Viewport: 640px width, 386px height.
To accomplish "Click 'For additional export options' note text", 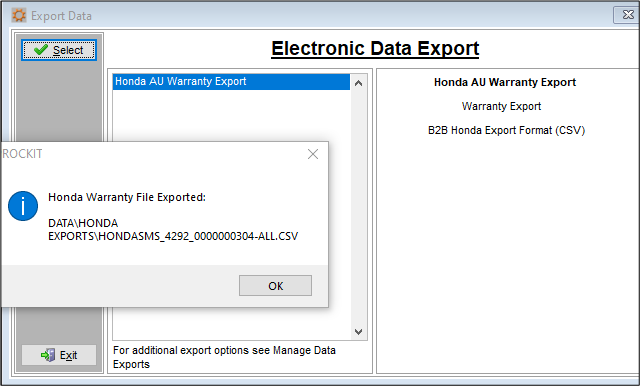I will (x=224, y=357).
